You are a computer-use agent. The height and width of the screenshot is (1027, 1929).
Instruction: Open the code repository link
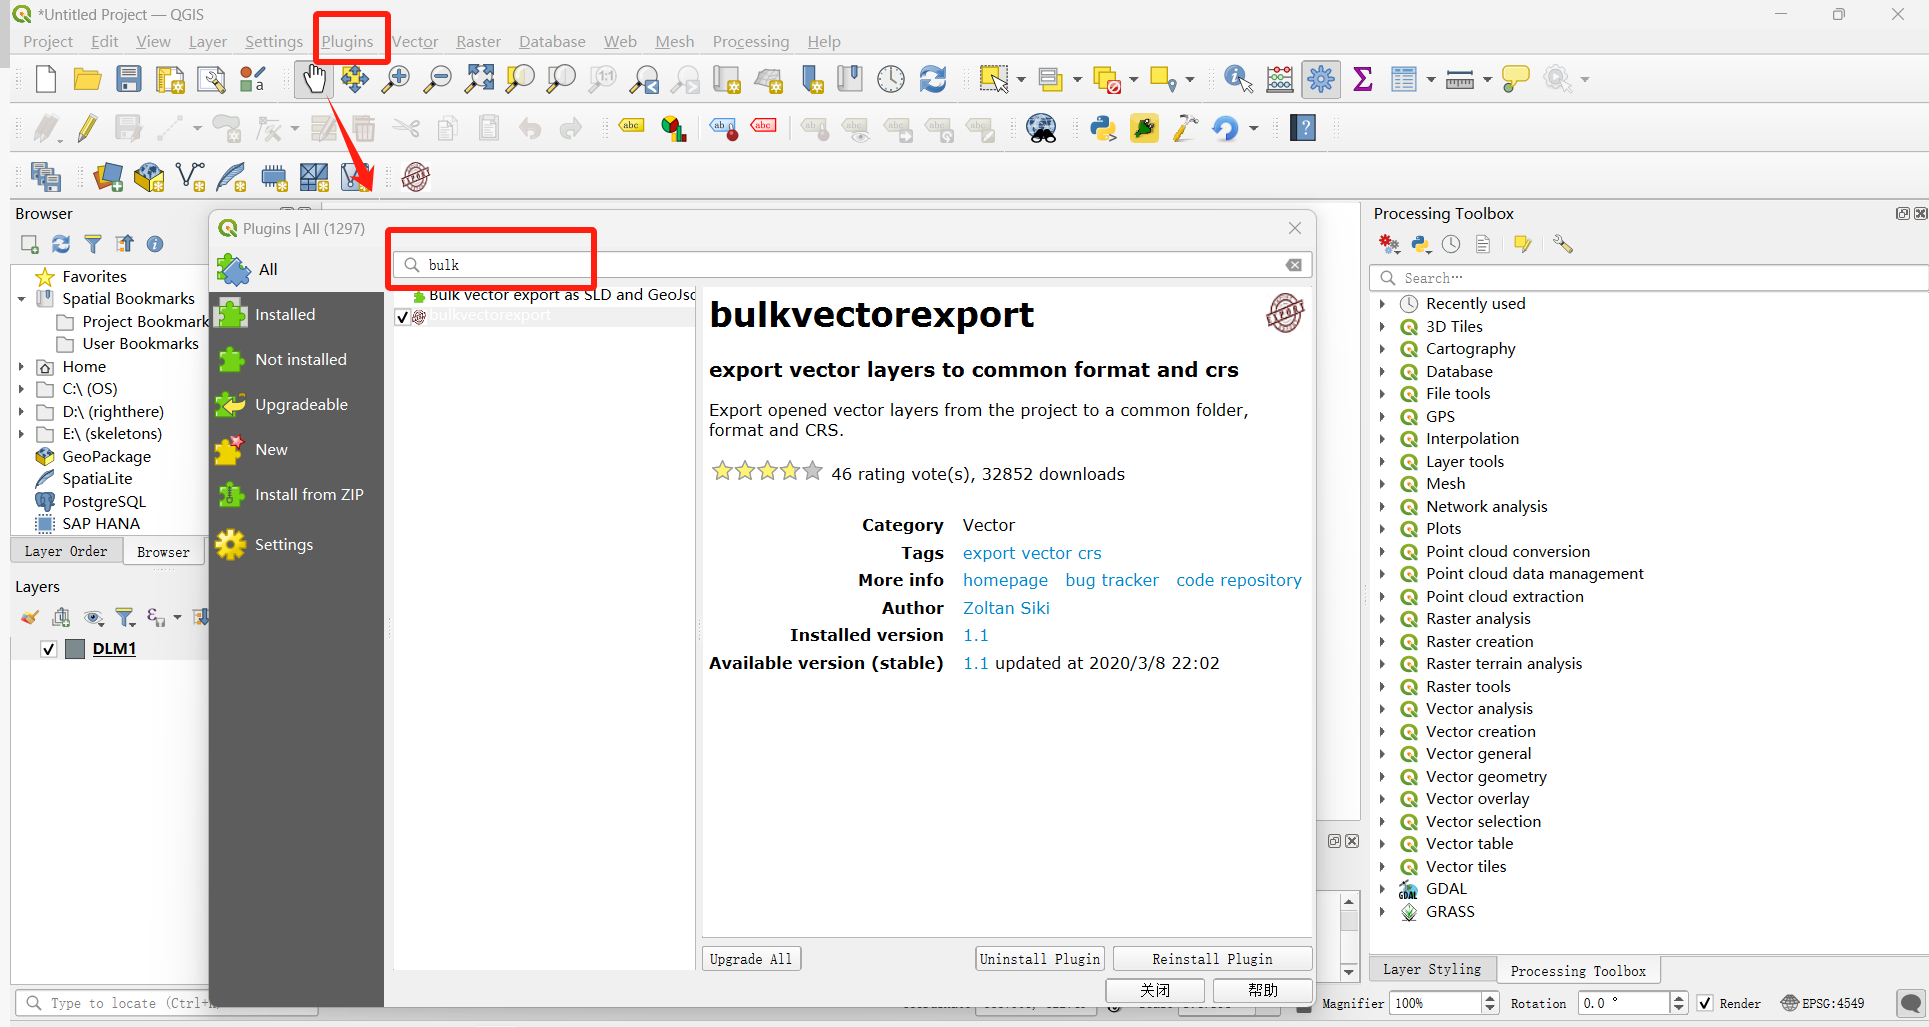click(1239, 580)
